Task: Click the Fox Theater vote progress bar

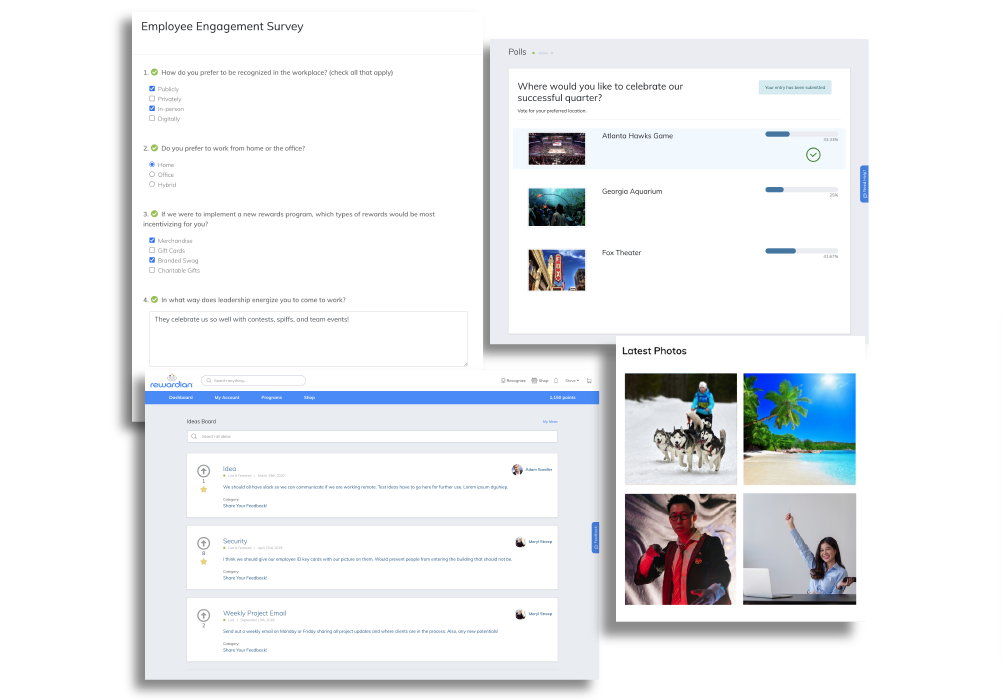Action: click(x=801, y=251)
